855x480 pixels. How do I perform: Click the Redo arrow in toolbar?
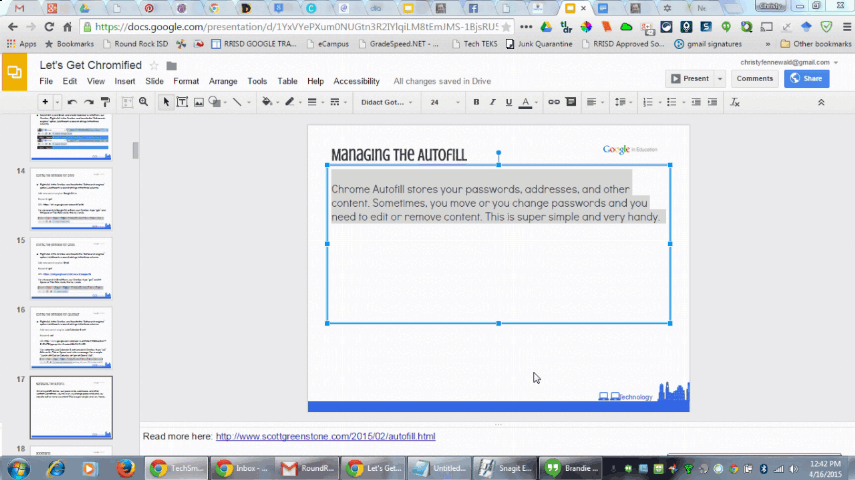[88, 102]
